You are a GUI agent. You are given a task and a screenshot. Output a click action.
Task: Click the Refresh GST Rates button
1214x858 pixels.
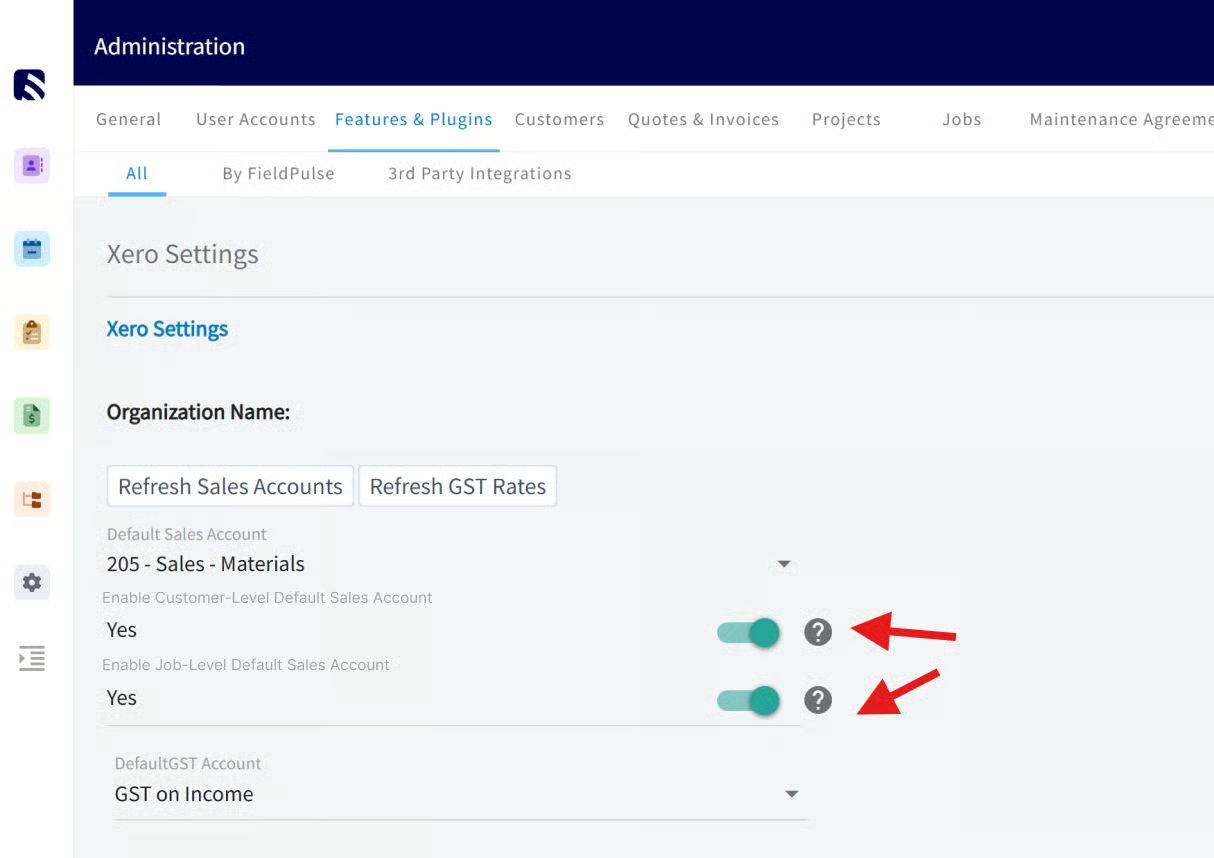click(458, 486)
